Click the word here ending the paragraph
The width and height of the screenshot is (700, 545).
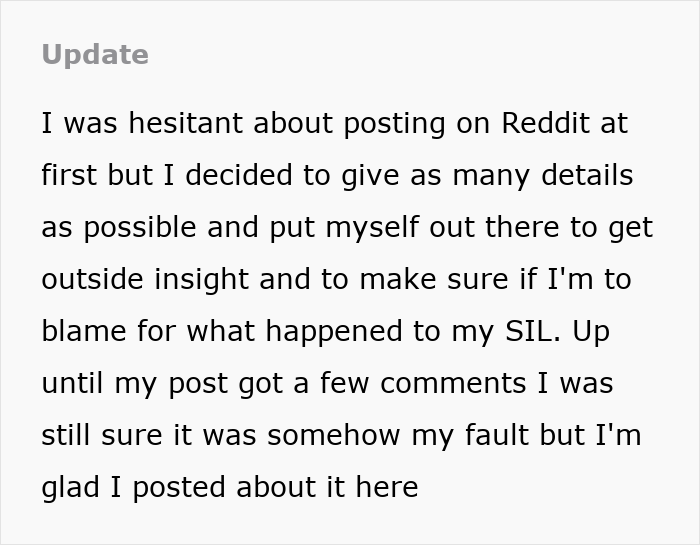[x=387, y=487]
